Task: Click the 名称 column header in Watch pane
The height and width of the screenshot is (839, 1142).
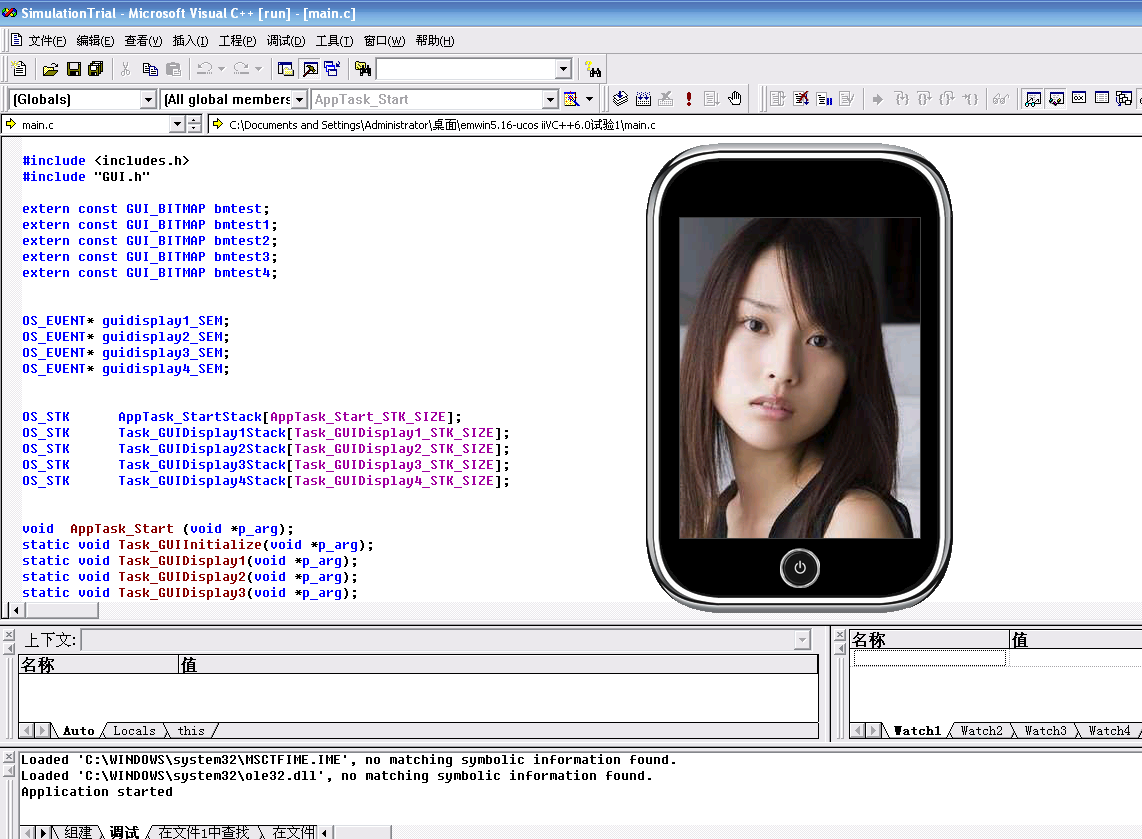Action: pyautogui.click(x=929, y=639)
